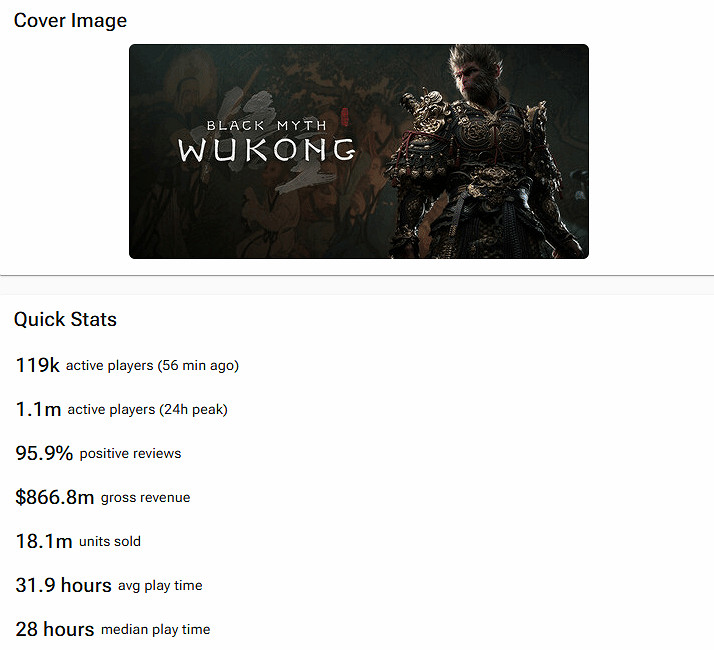Click the horizontal divider below cover image
This screenshot has width=714, height=650.
point(357,276)
